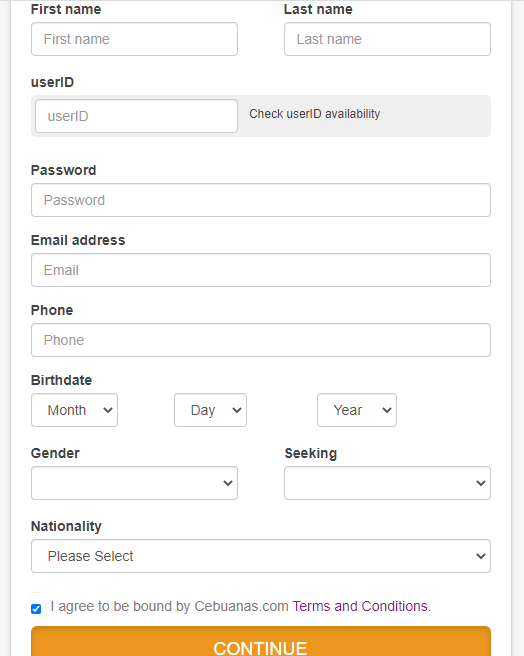Expand the Gender dropdown

[134, 483]
